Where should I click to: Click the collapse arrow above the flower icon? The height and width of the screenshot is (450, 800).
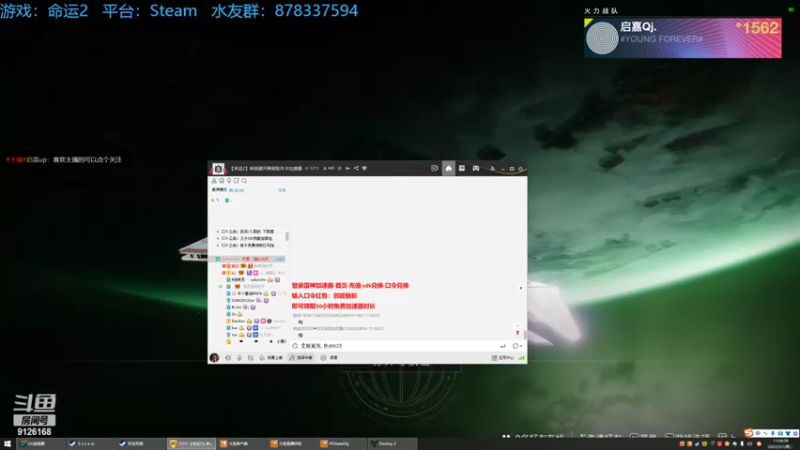[517, 325]
